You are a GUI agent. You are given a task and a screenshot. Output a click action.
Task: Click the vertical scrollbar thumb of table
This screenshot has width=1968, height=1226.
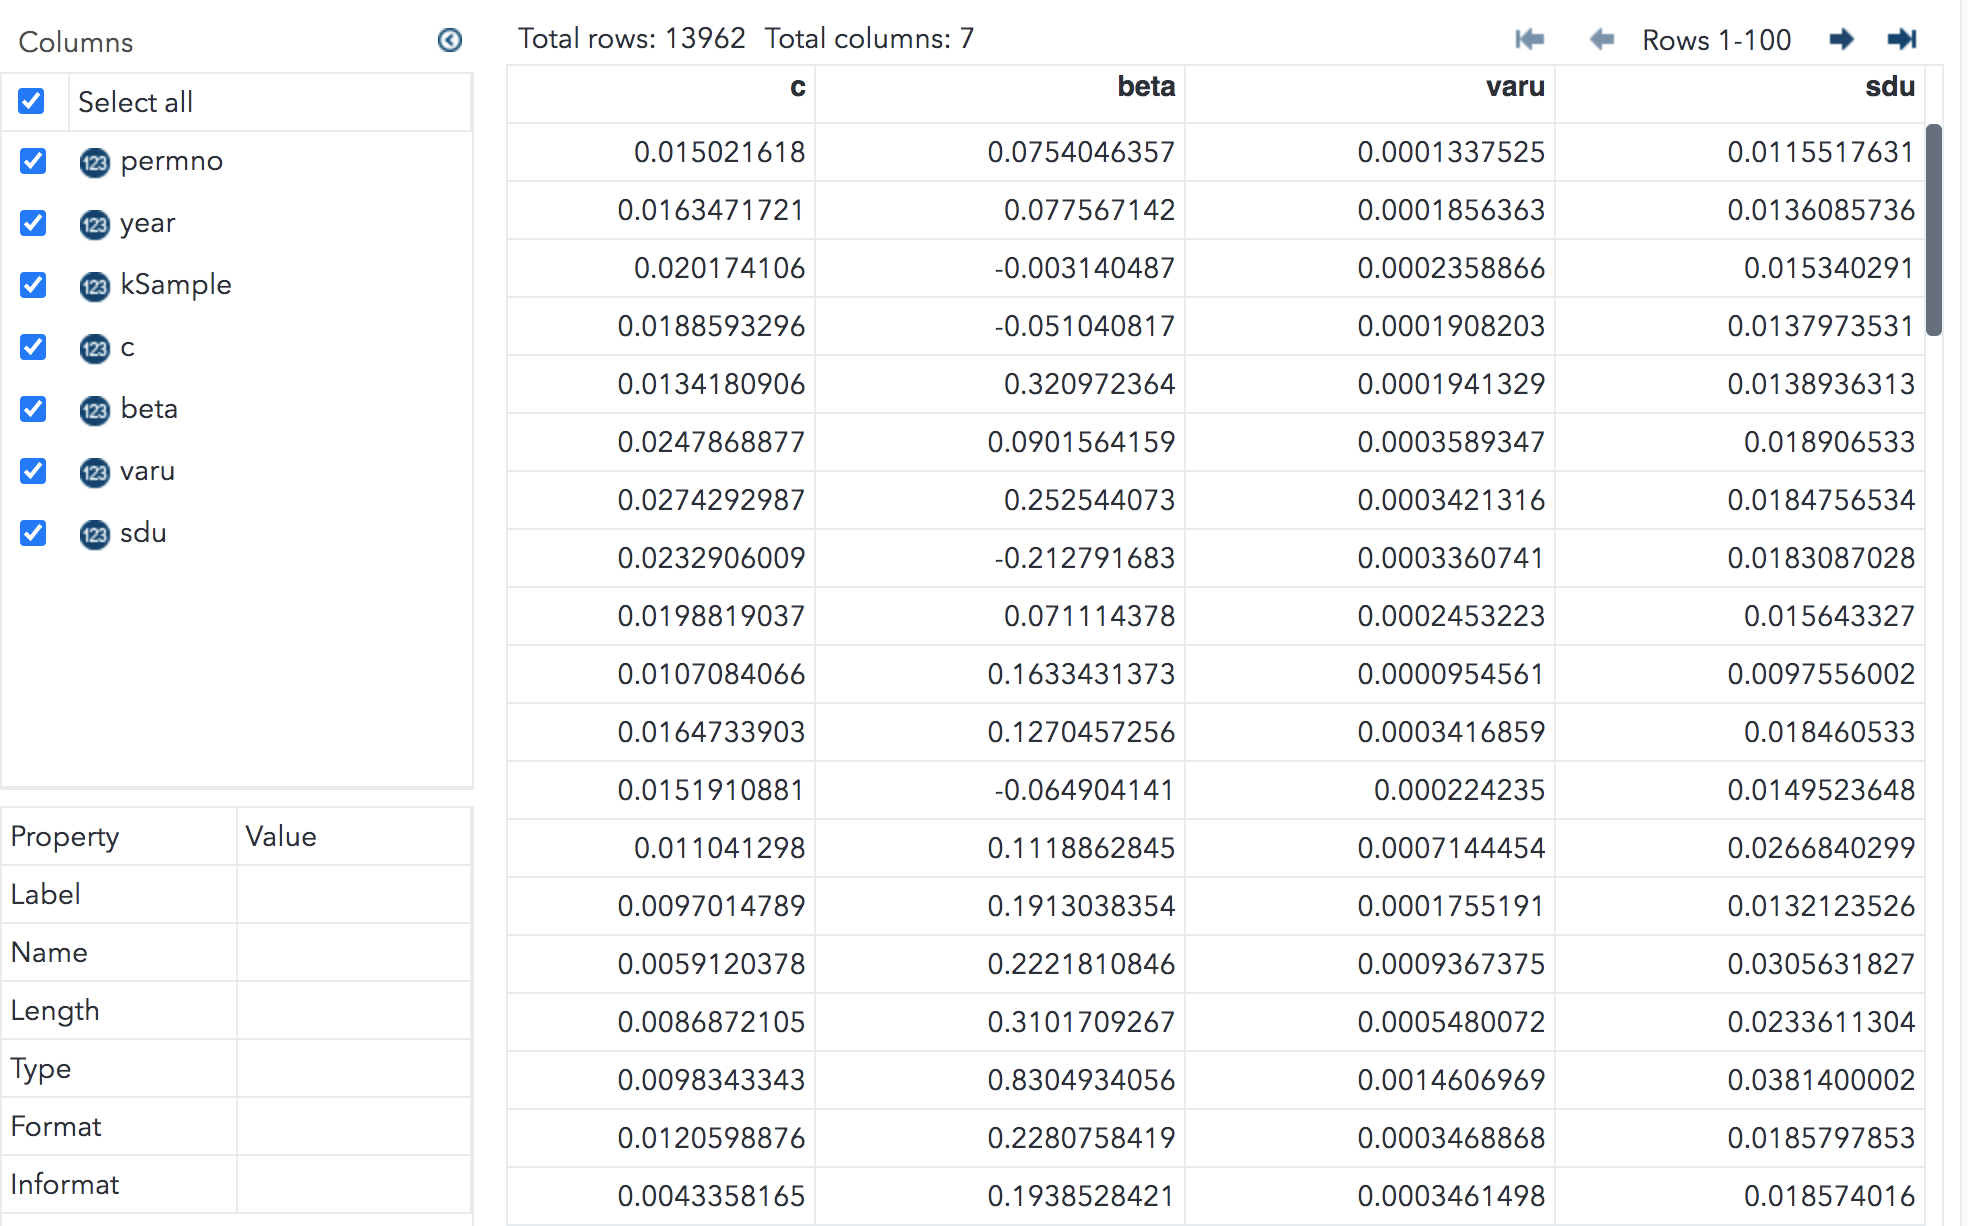coord(1934,230)
